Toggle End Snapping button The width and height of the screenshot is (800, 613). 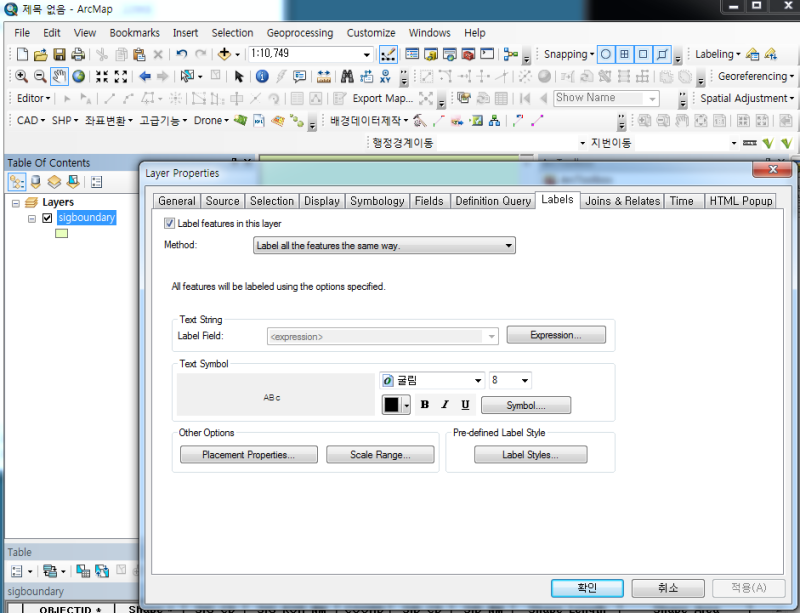pyautogui.click(x=624, y=54)
